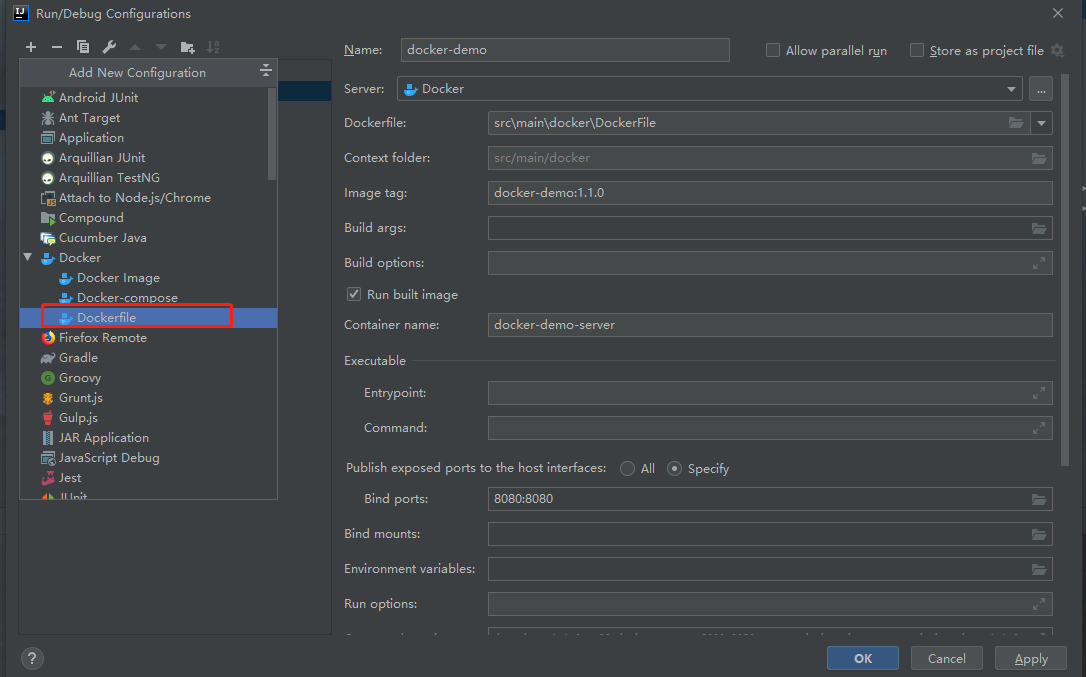Expand the Build options field icon
This screenshot has width=1086, height=677.
pos(1039,263)
